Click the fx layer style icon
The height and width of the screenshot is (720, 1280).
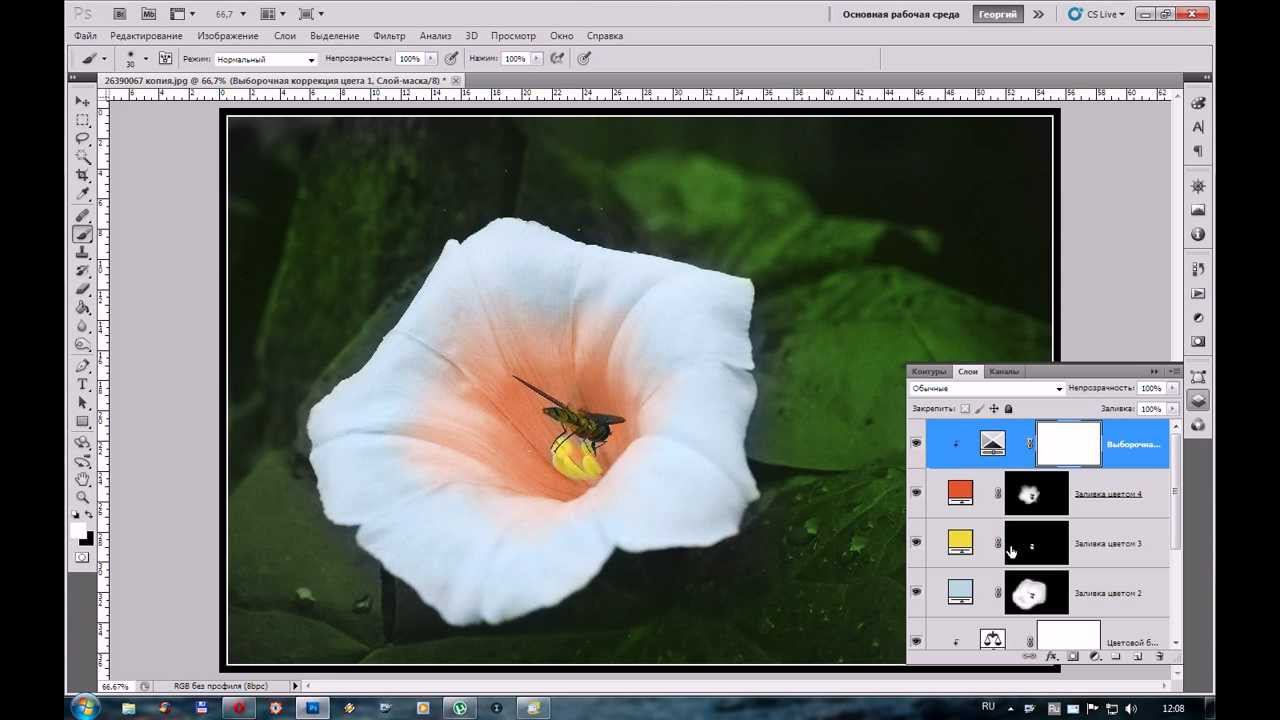1051,657
